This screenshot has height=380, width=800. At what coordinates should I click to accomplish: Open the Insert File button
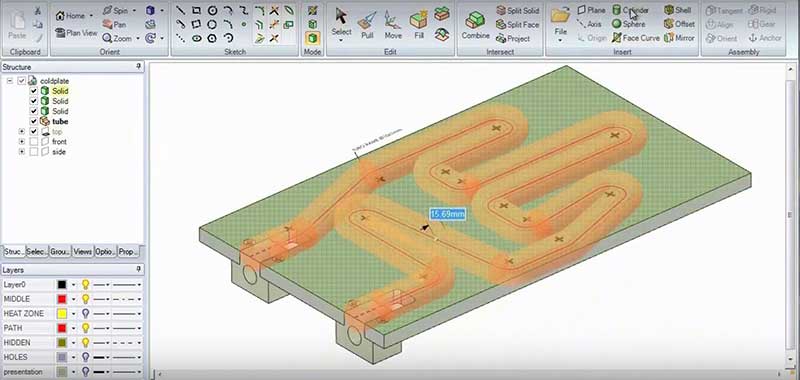click(x=560, y=21)
